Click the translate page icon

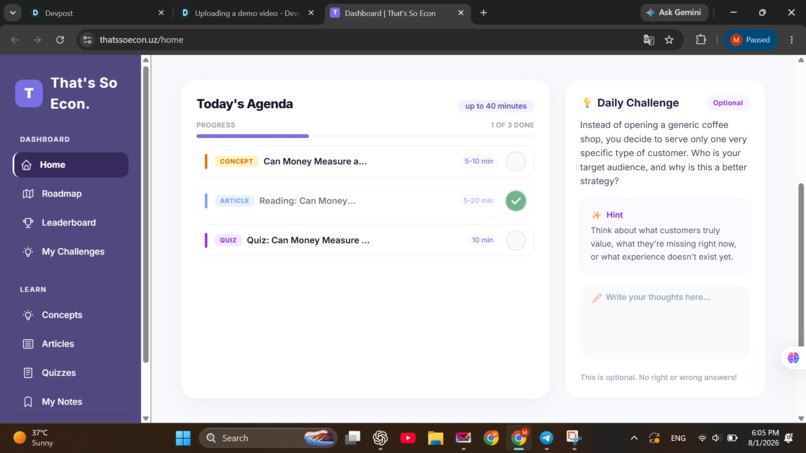(649, 40)
